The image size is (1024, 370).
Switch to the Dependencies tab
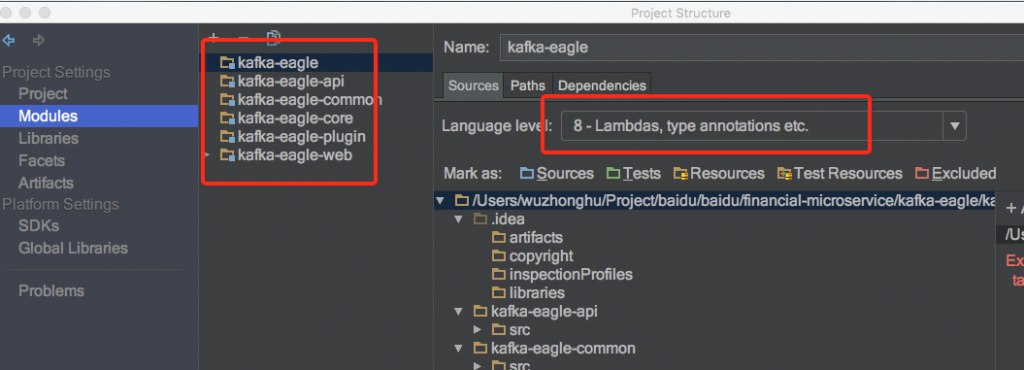point(602,85)
